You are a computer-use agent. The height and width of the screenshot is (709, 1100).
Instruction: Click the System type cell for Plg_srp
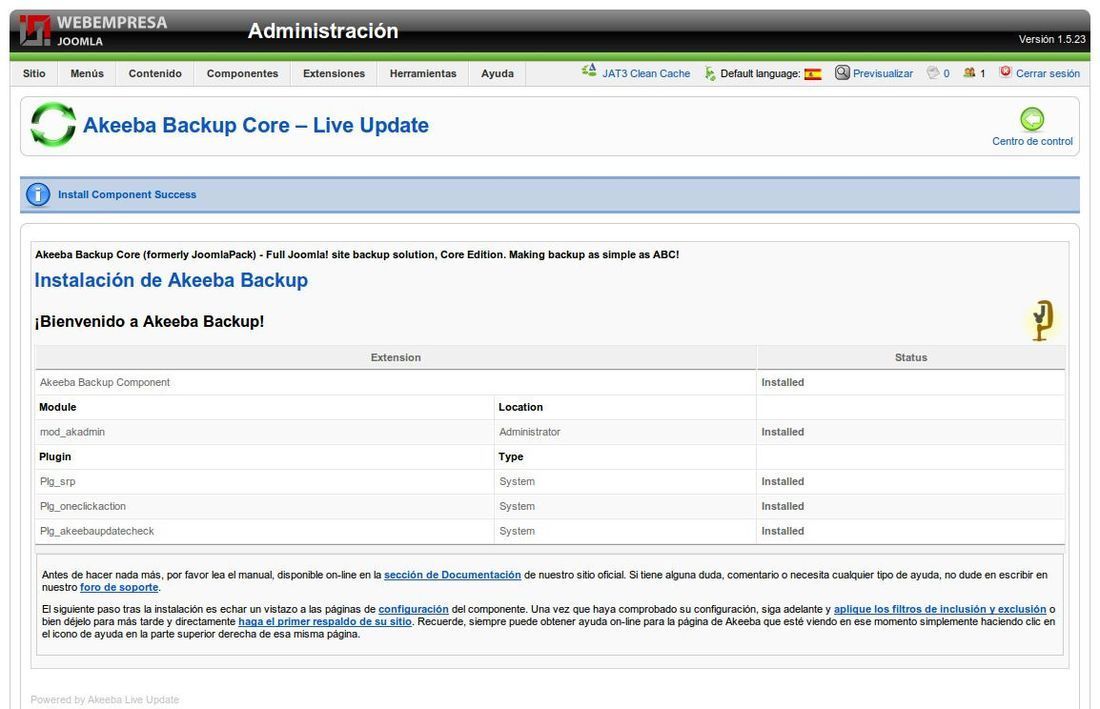point(517,482)
